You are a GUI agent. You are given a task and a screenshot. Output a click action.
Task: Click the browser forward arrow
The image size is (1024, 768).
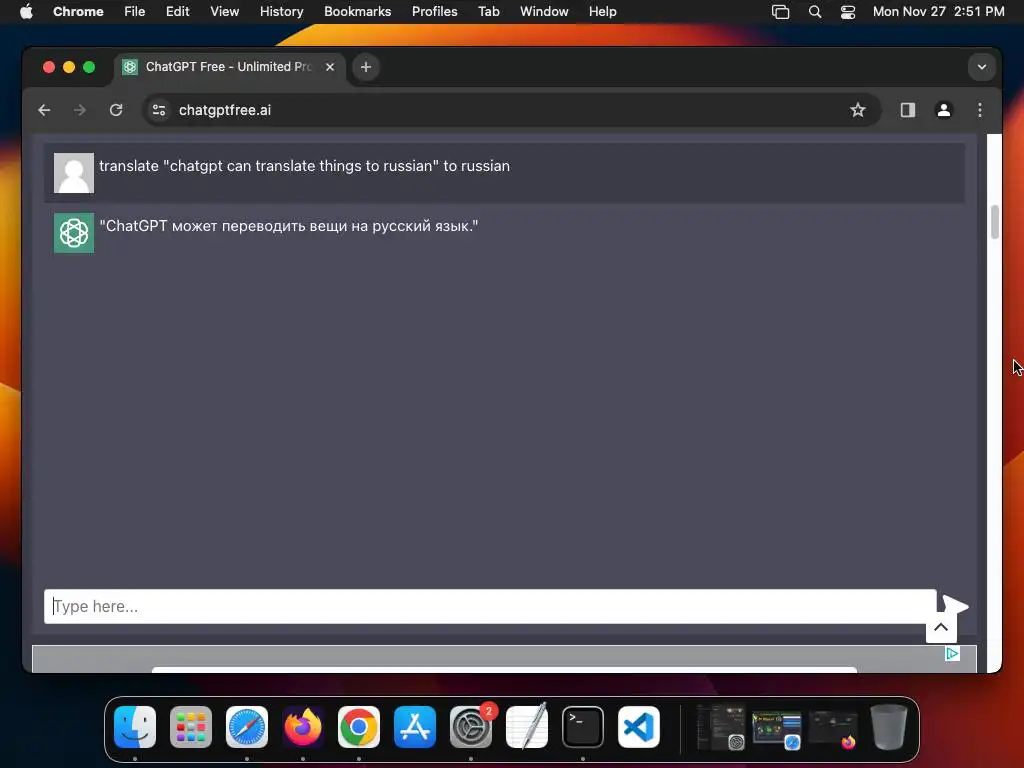(80, 110)
